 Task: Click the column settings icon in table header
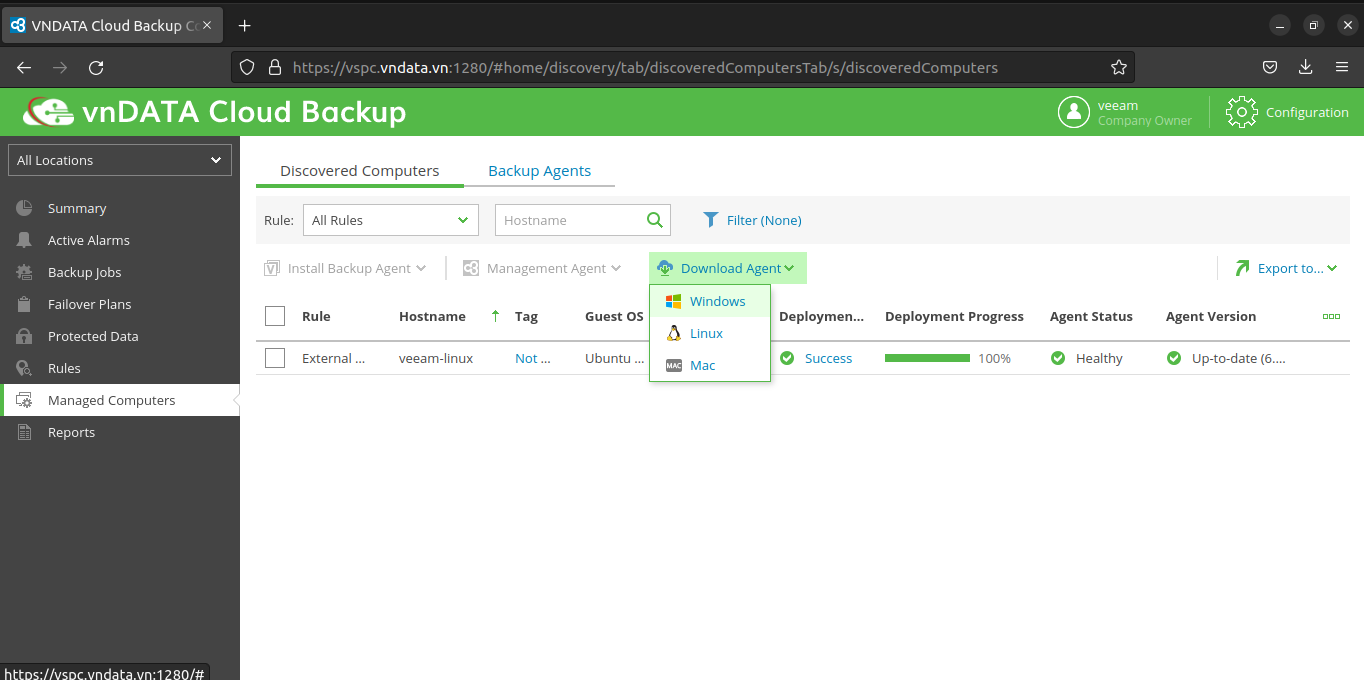pos(1331,316)
